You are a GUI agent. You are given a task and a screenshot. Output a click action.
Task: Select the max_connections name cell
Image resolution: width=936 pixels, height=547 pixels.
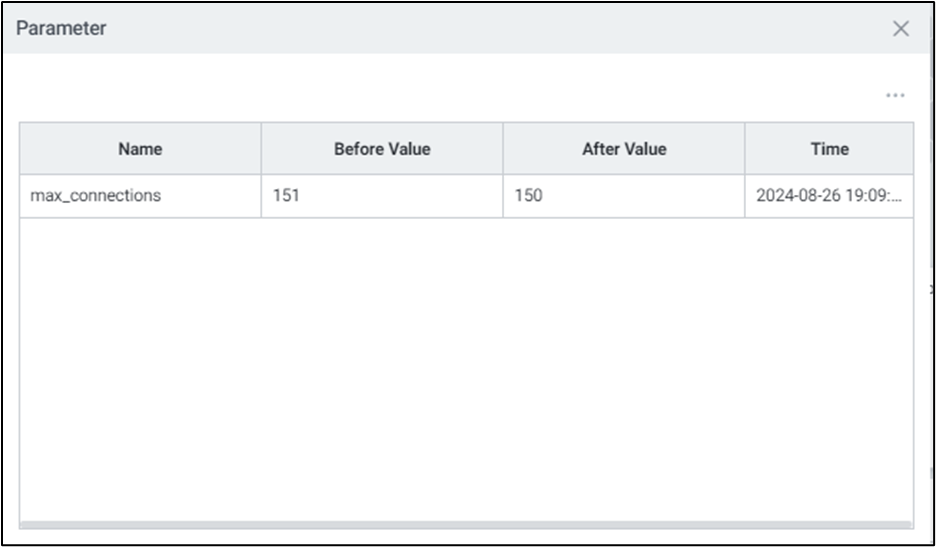tap(96, 196)
